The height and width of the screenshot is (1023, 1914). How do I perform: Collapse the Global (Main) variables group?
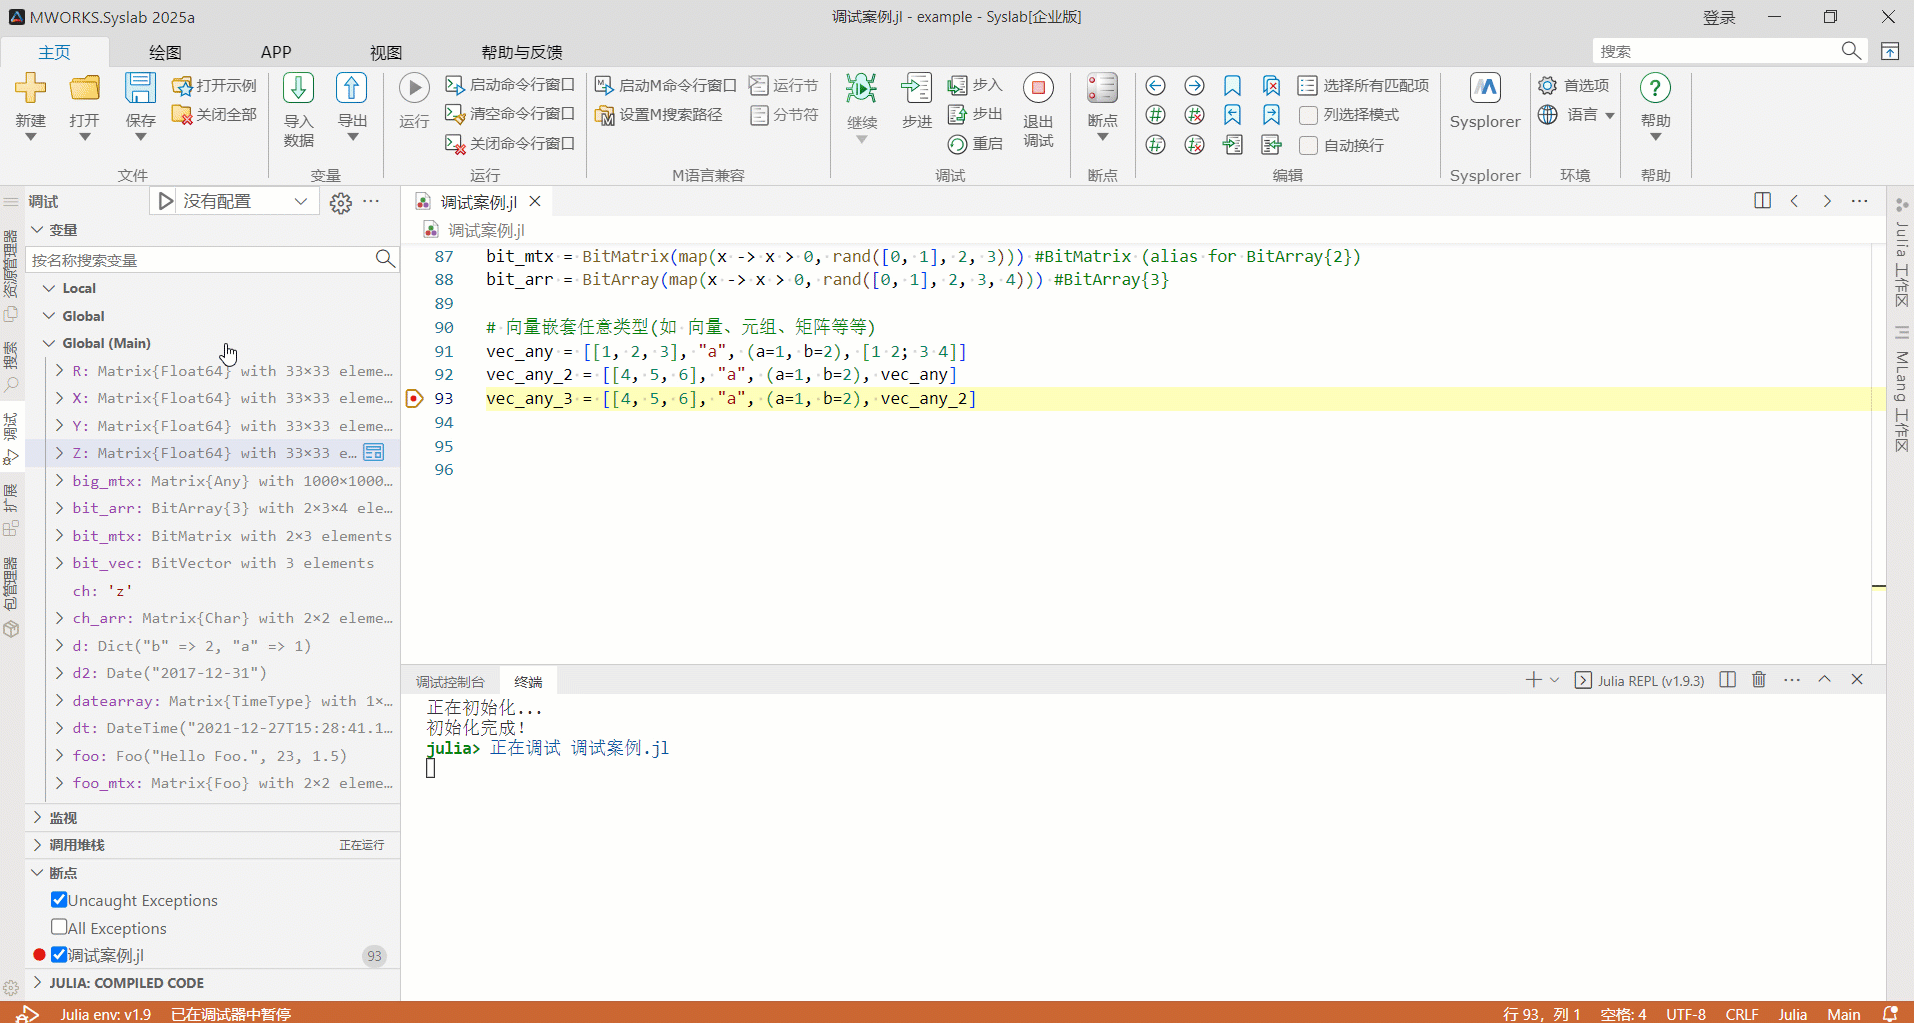click(48, 342)
